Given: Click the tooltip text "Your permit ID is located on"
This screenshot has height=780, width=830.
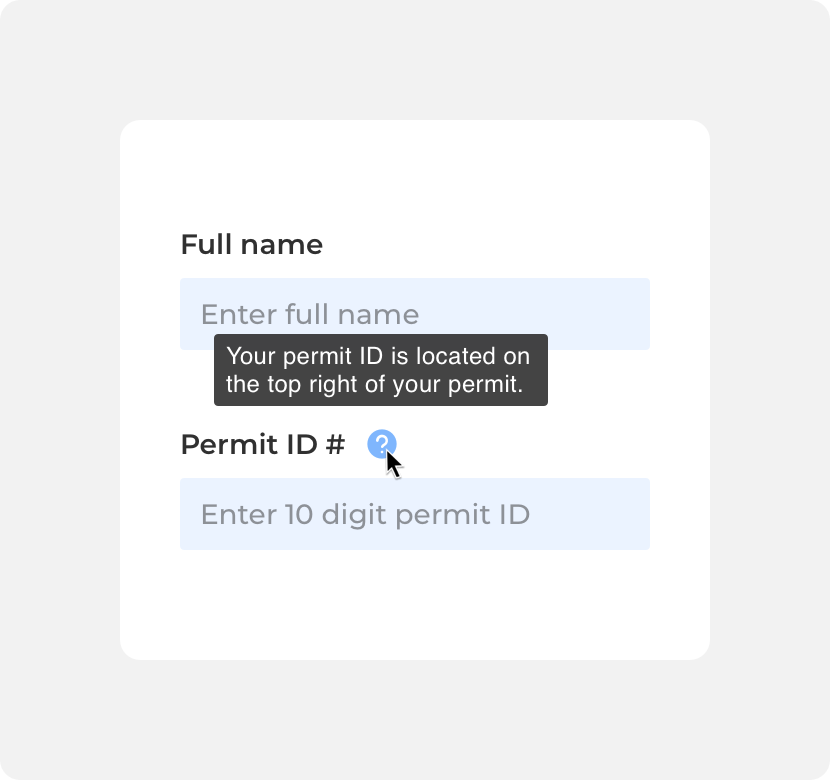Looking at the screenshot, I should [x=378, y=356].
